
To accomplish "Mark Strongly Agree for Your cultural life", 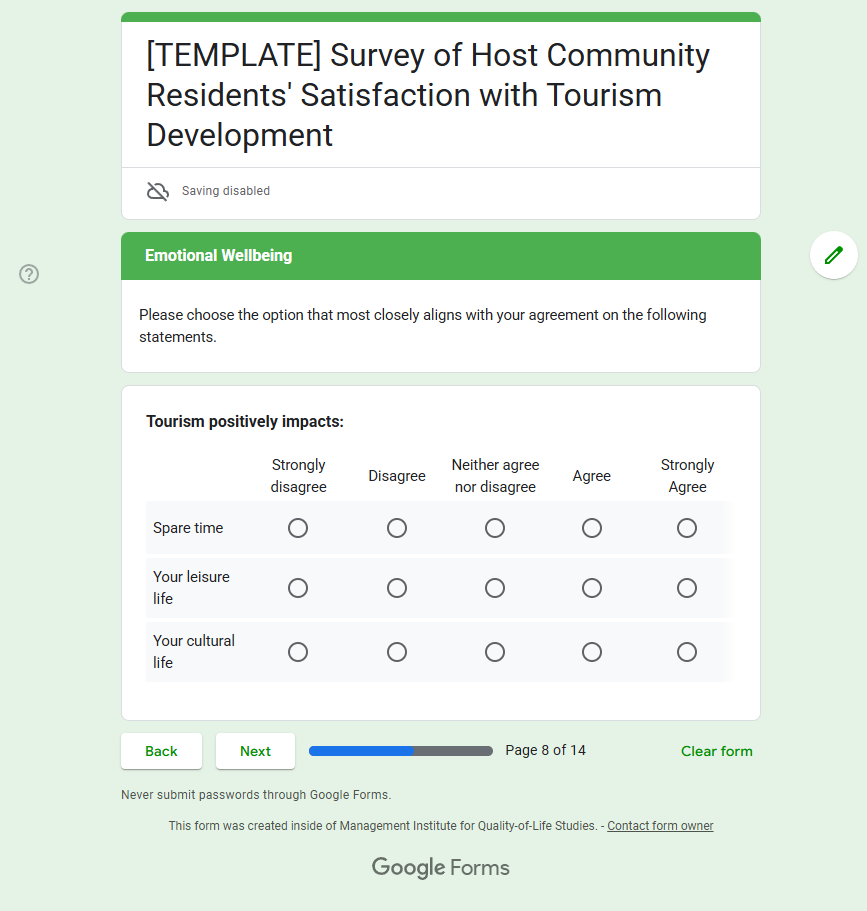I will (x=687, y=652).
